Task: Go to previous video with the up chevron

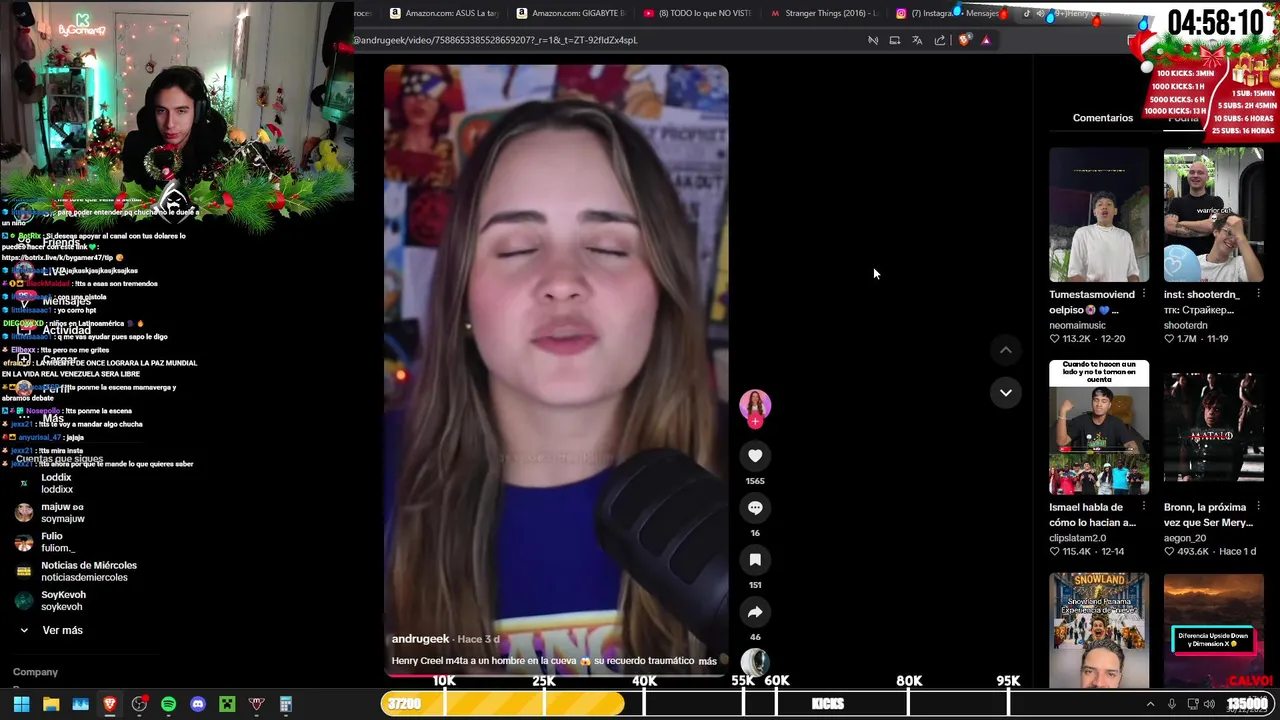Action: 1006,350
